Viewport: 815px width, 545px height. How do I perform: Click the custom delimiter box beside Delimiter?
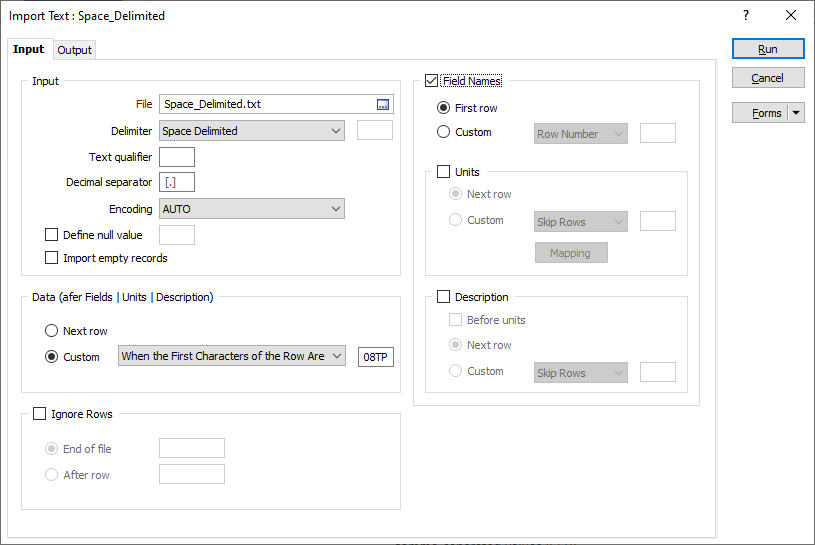(x=375, y=130)
